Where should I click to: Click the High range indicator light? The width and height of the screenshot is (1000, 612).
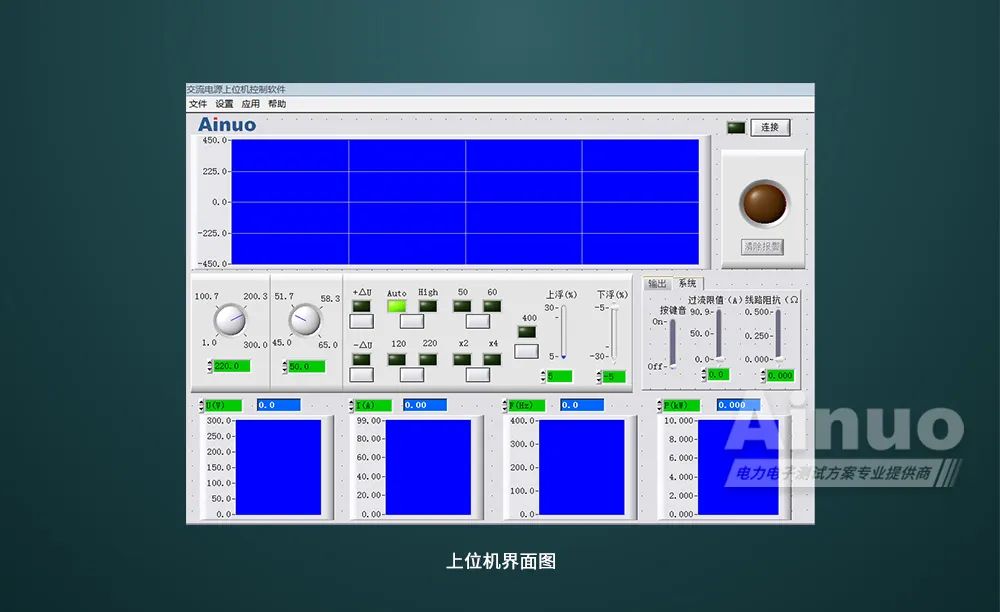click(x=428, y=306)
